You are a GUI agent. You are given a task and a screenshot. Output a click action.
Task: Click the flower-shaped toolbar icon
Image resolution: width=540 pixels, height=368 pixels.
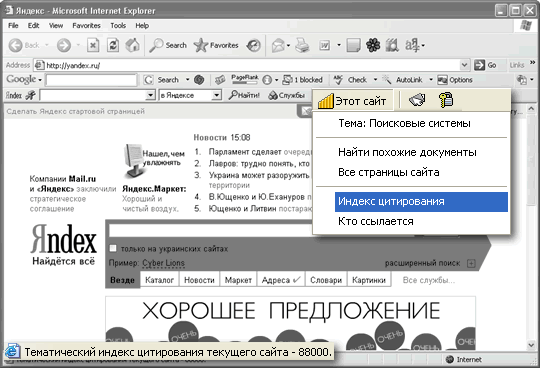(x=373, y=45)
